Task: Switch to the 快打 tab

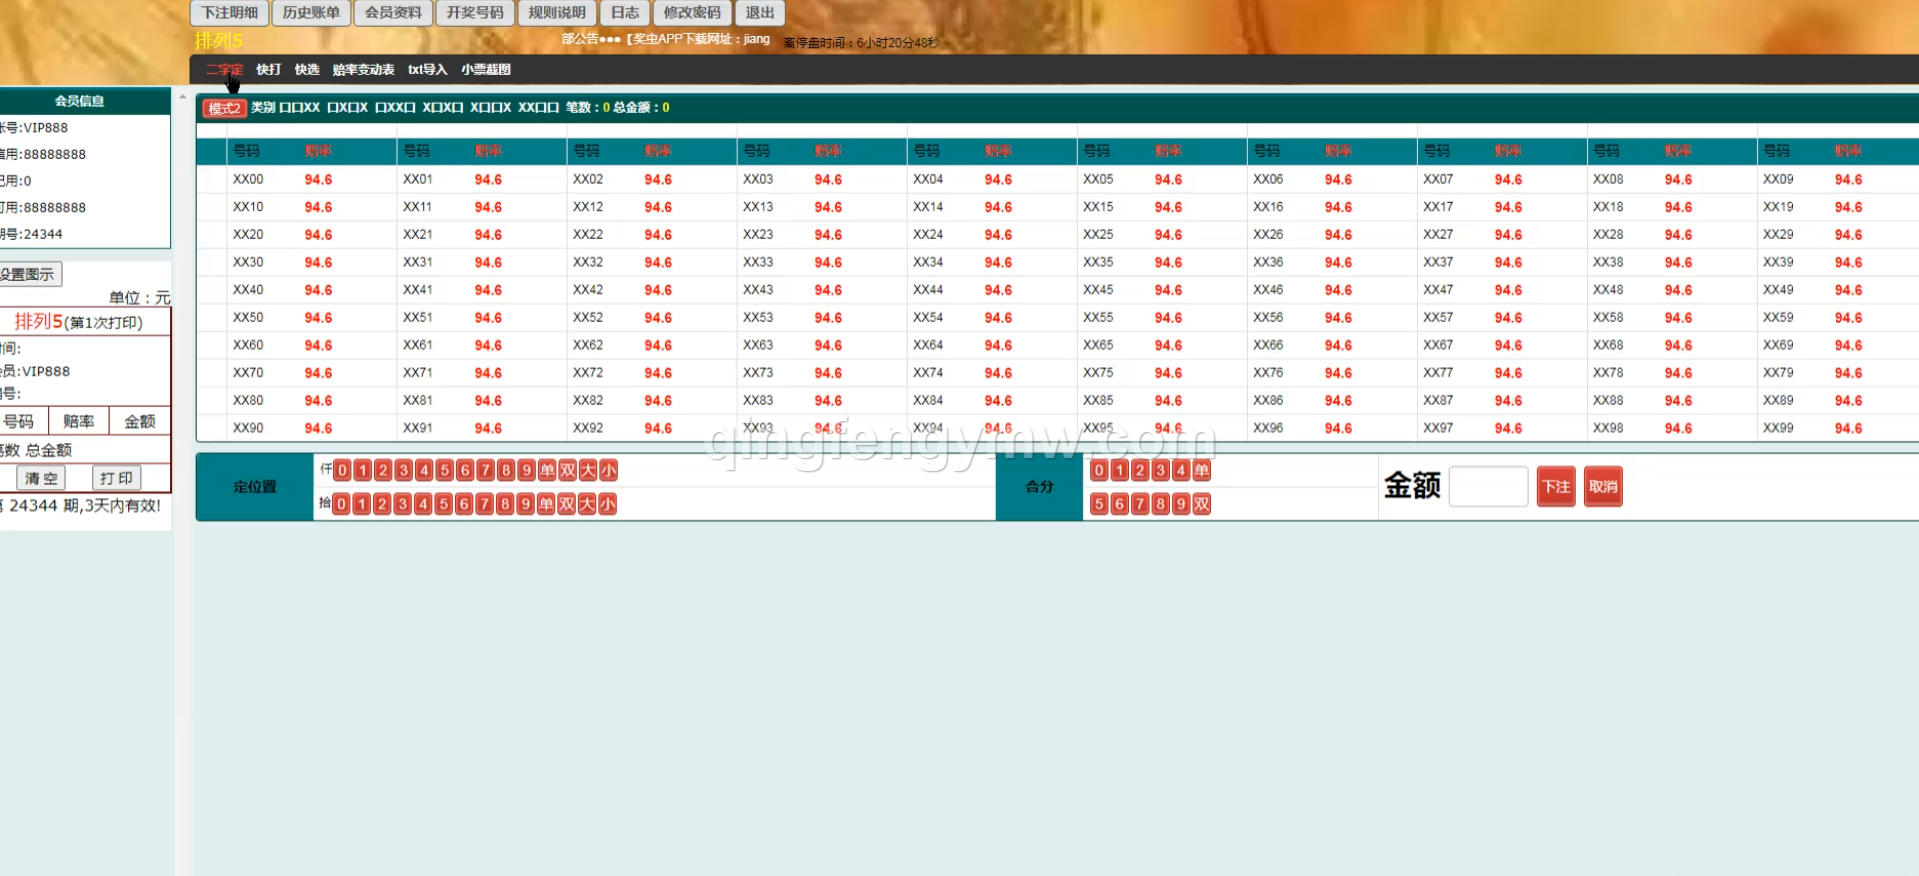Action: [x=268, y=70]
